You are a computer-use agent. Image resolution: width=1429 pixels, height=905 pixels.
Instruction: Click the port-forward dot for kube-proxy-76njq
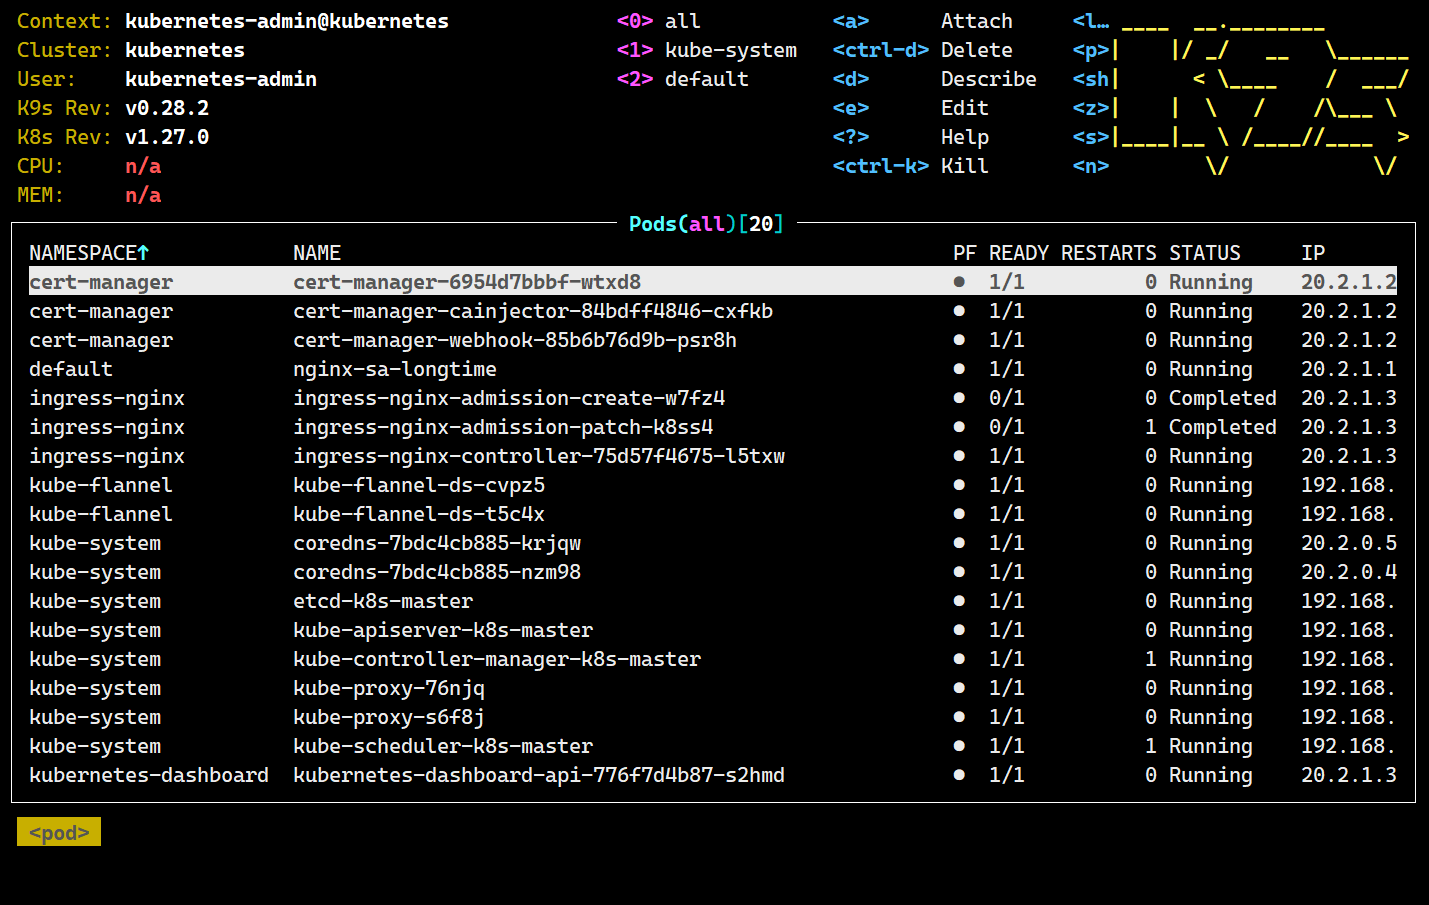959,688
